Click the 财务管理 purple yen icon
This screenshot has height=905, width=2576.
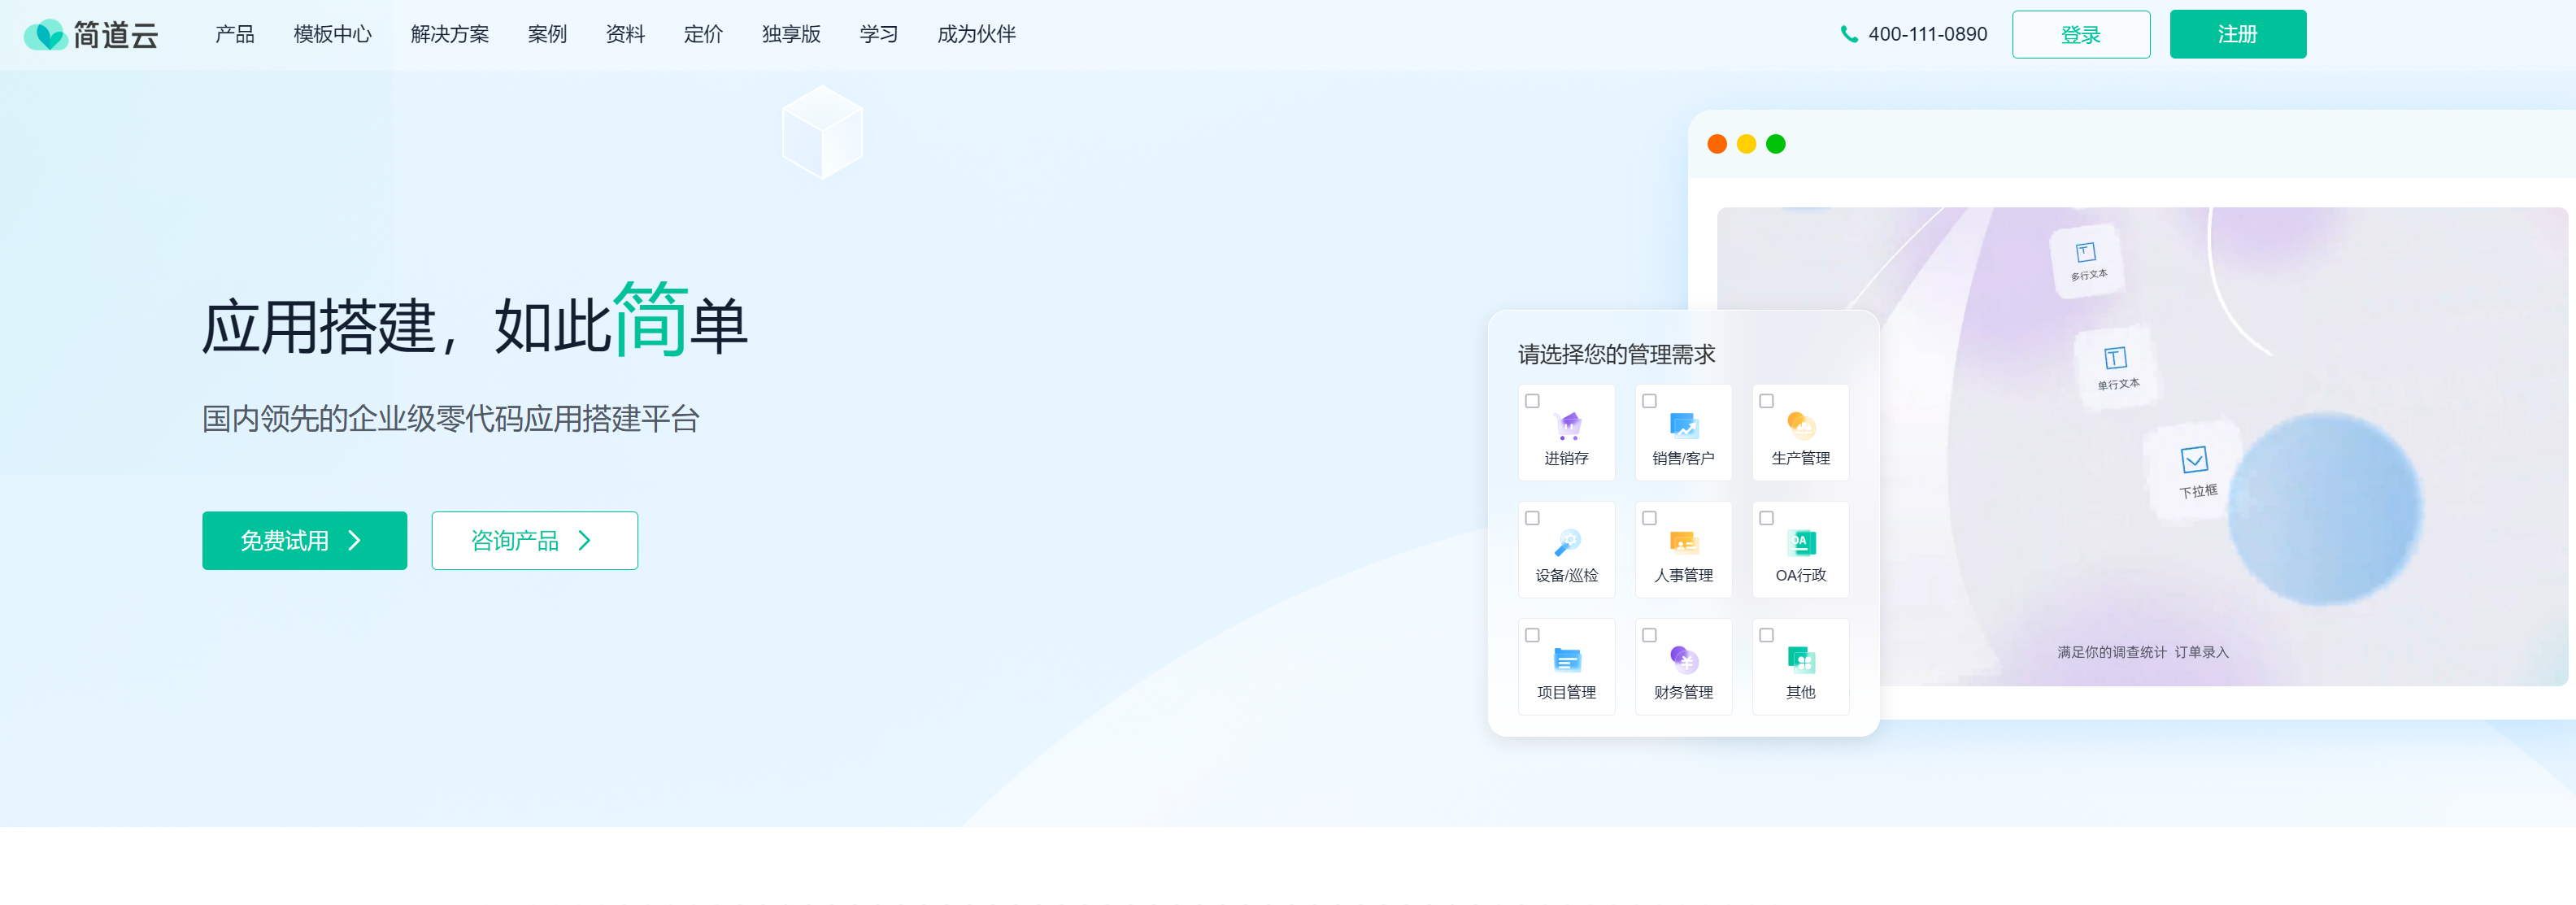click(x=1683, y=660)
